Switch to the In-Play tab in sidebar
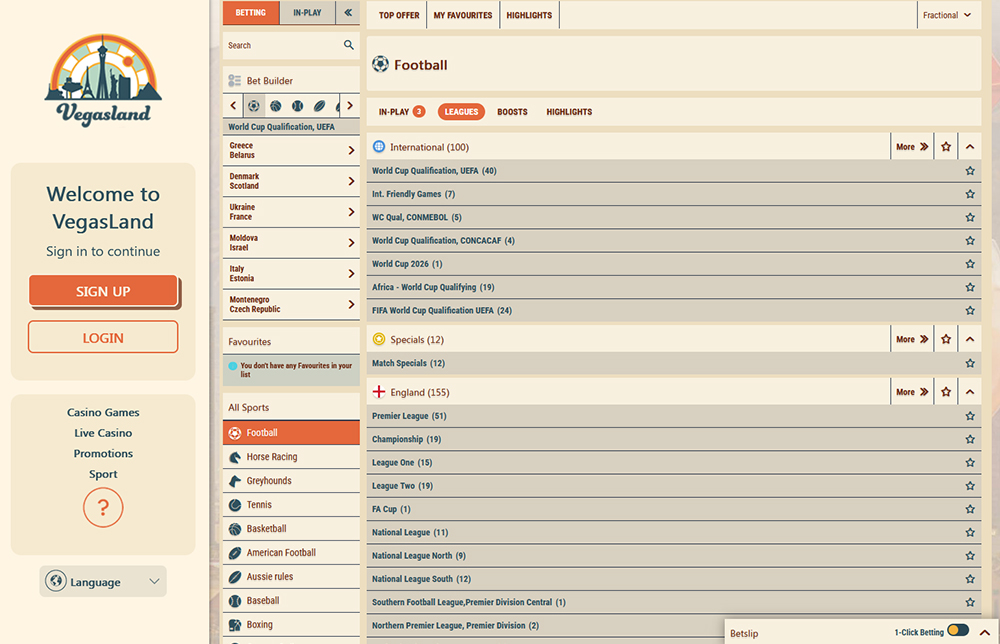 307,13
